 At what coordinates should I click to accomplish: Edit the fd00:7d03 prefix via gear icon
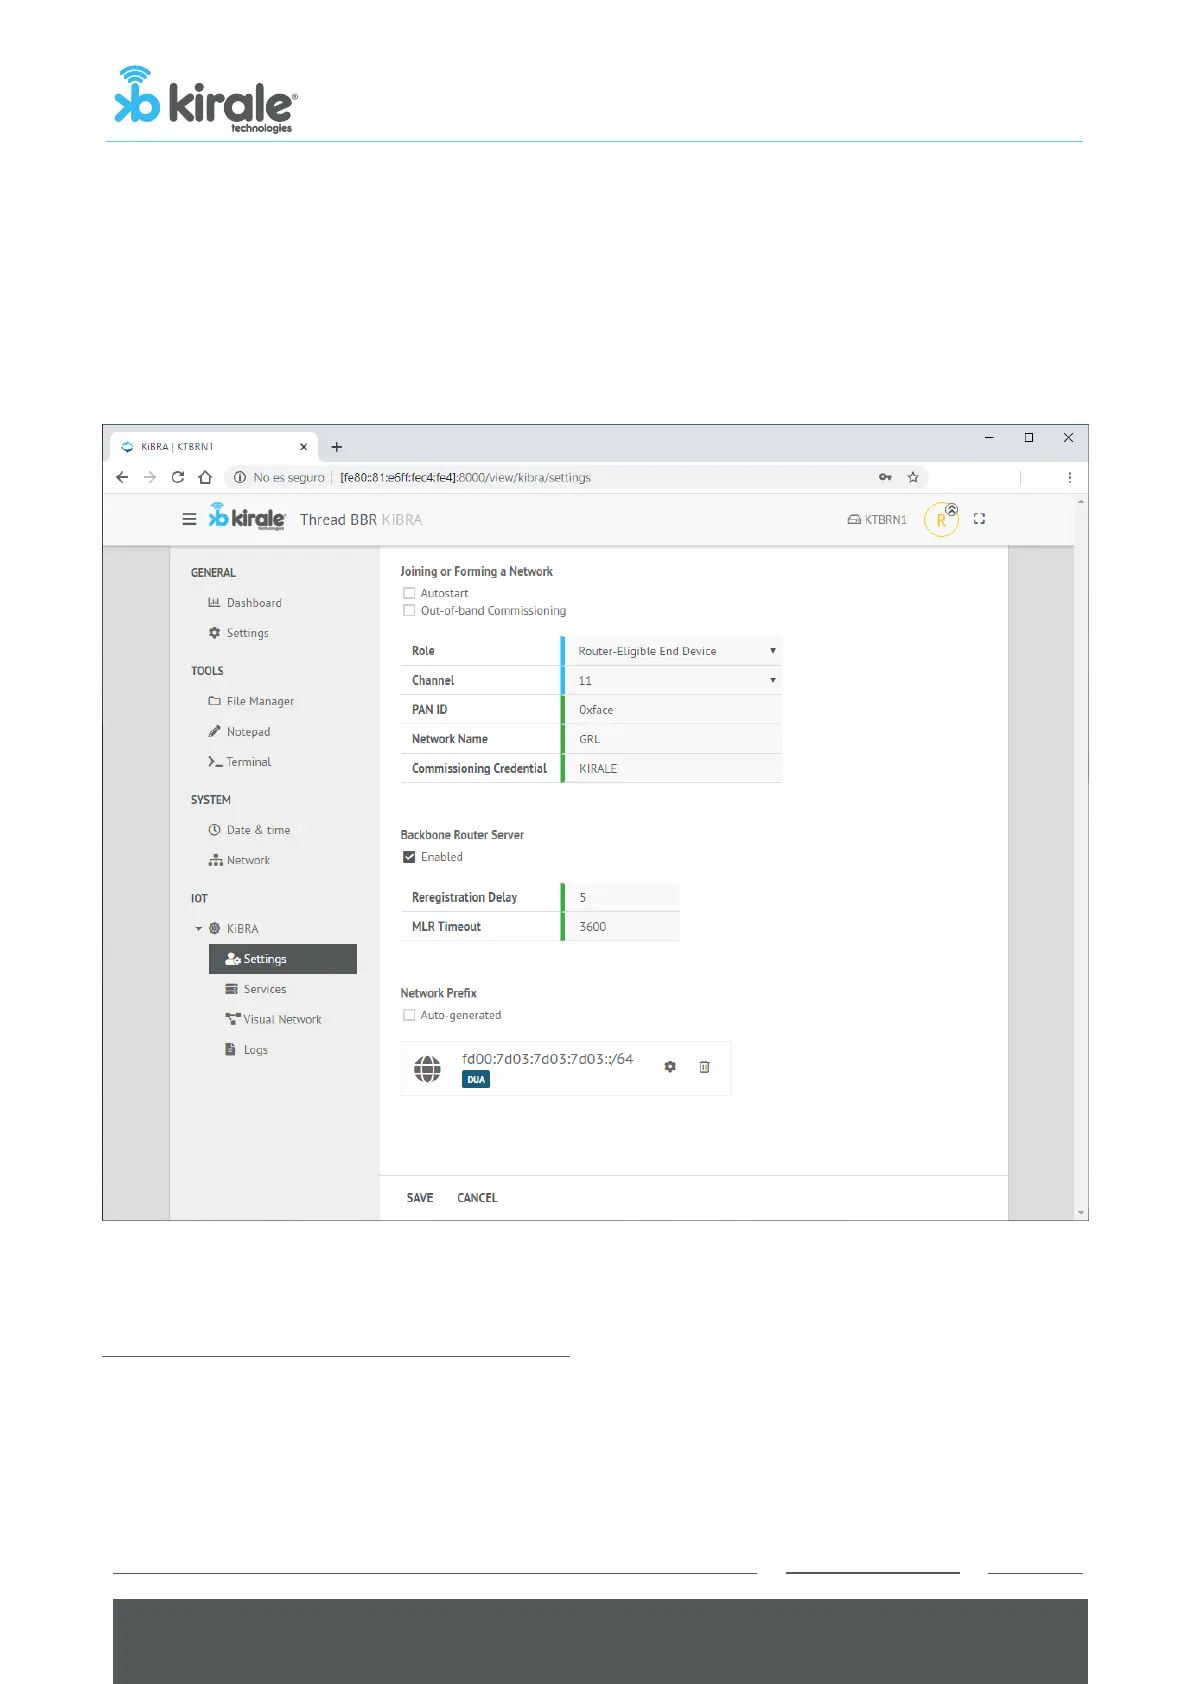click(670, 1067)
